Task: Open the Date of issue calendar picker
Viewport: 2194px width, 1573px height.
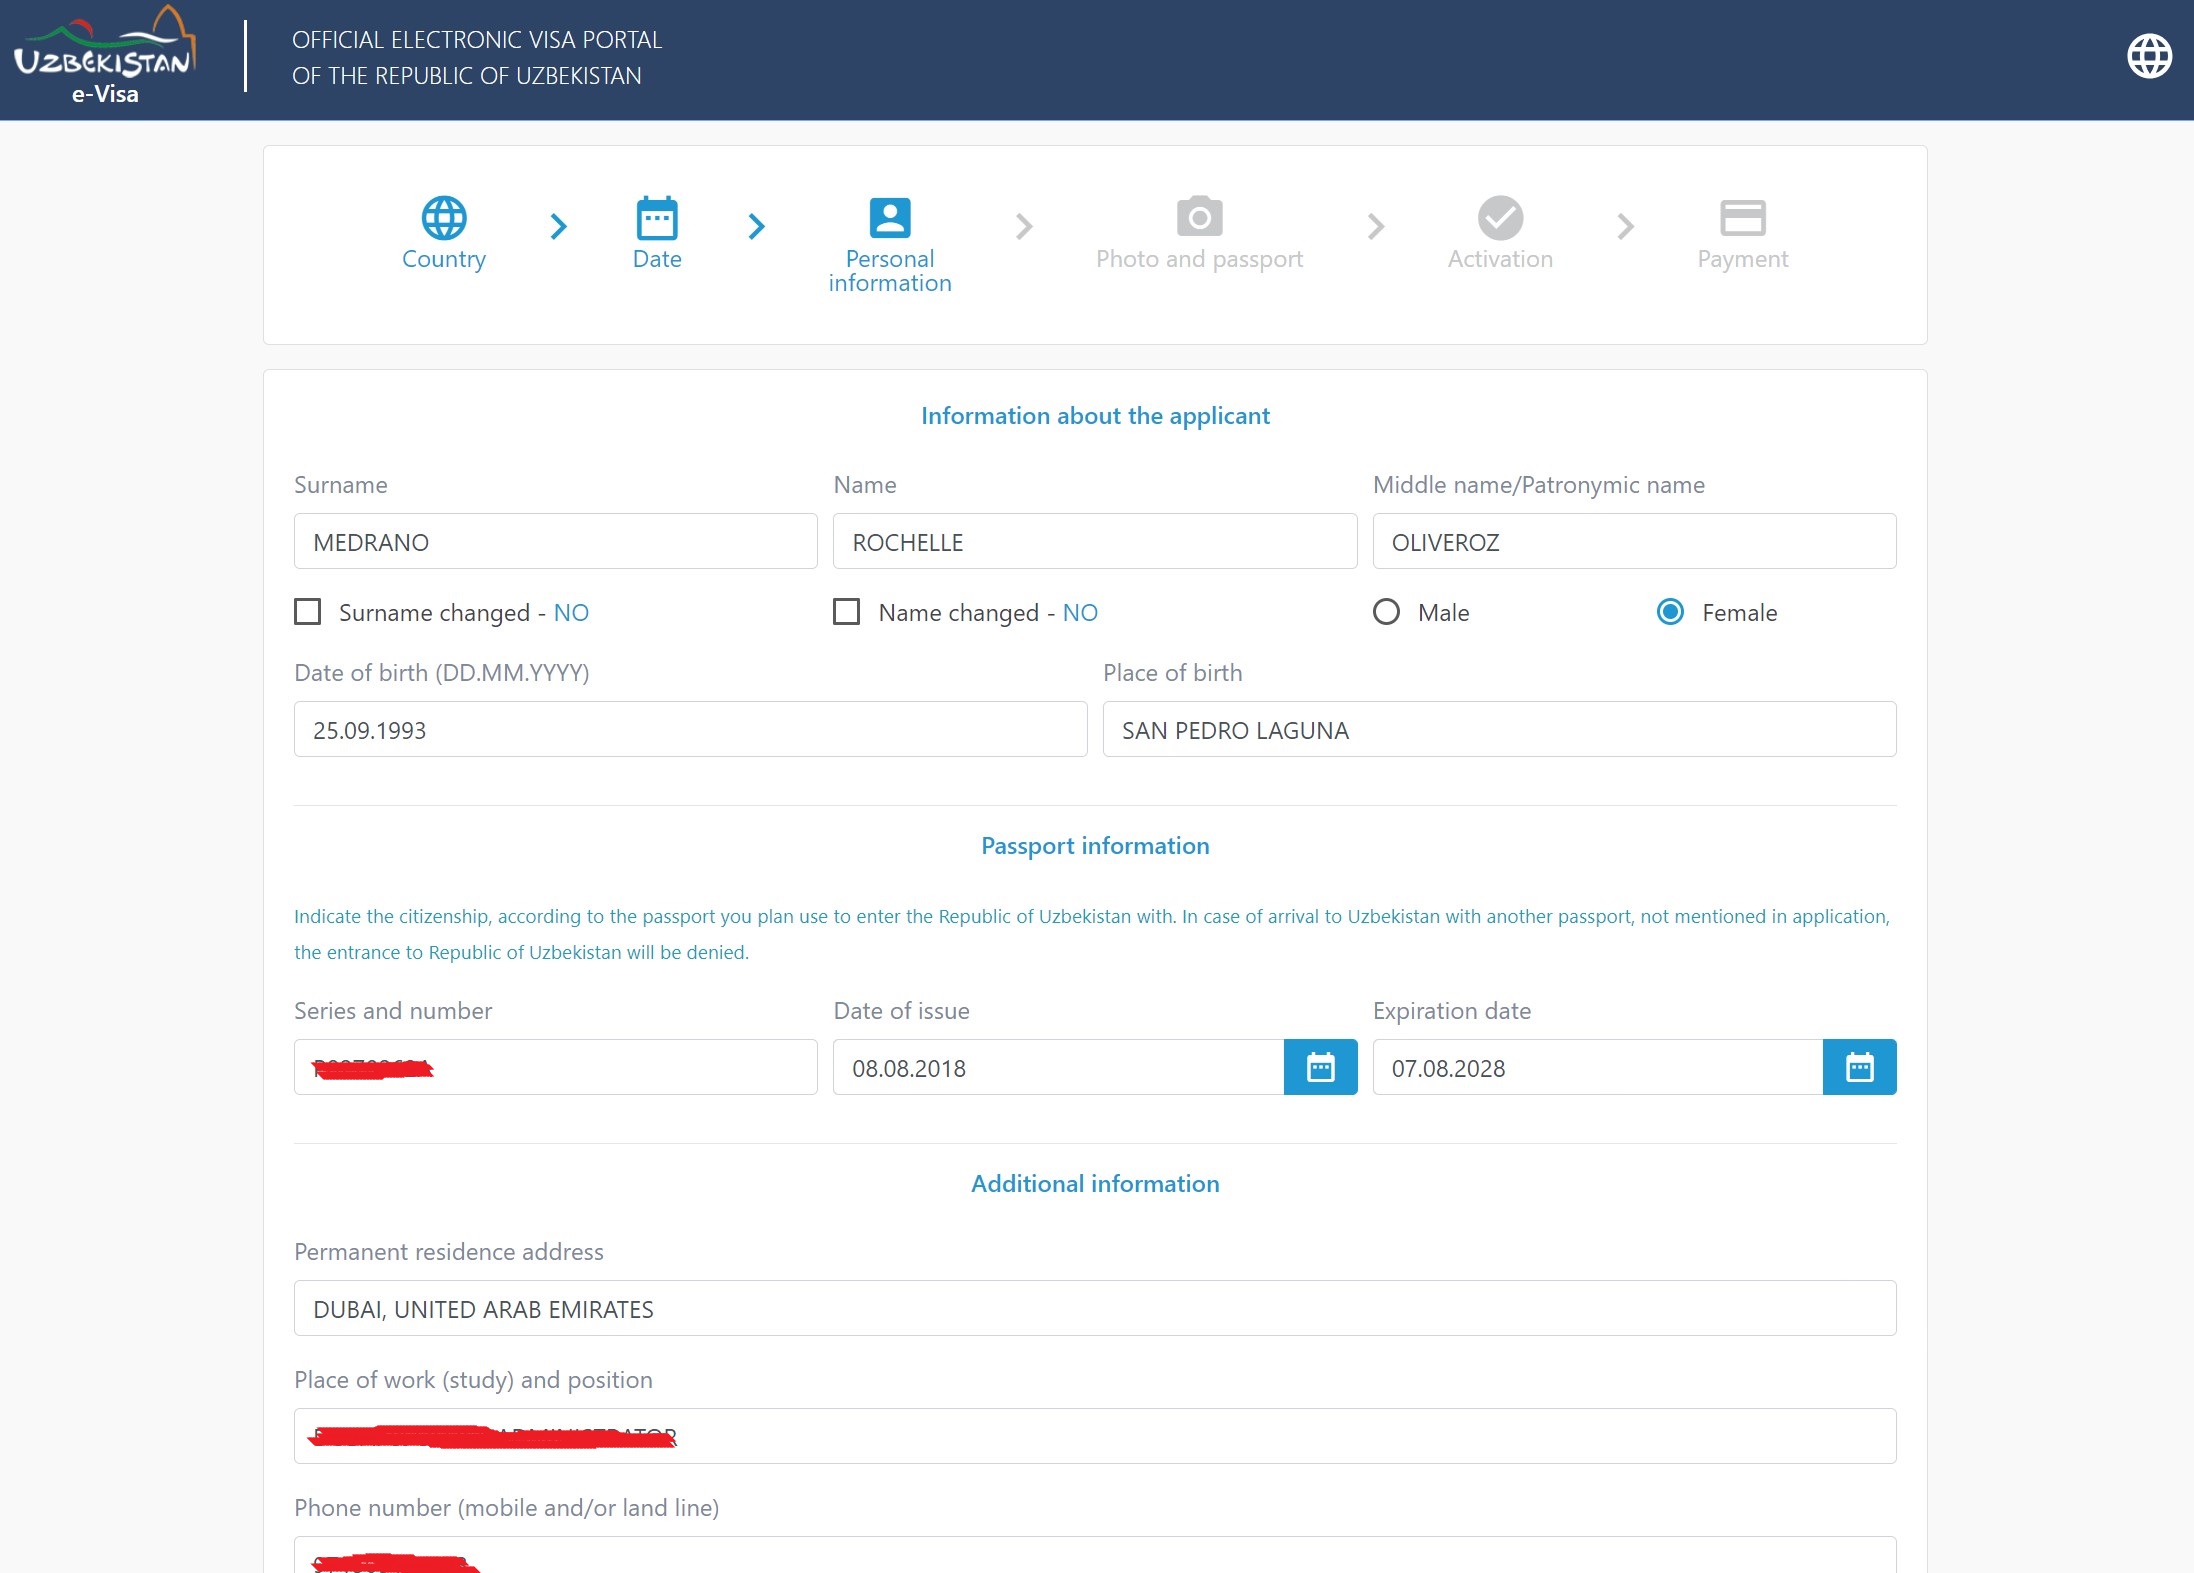Action: 1320,1067
